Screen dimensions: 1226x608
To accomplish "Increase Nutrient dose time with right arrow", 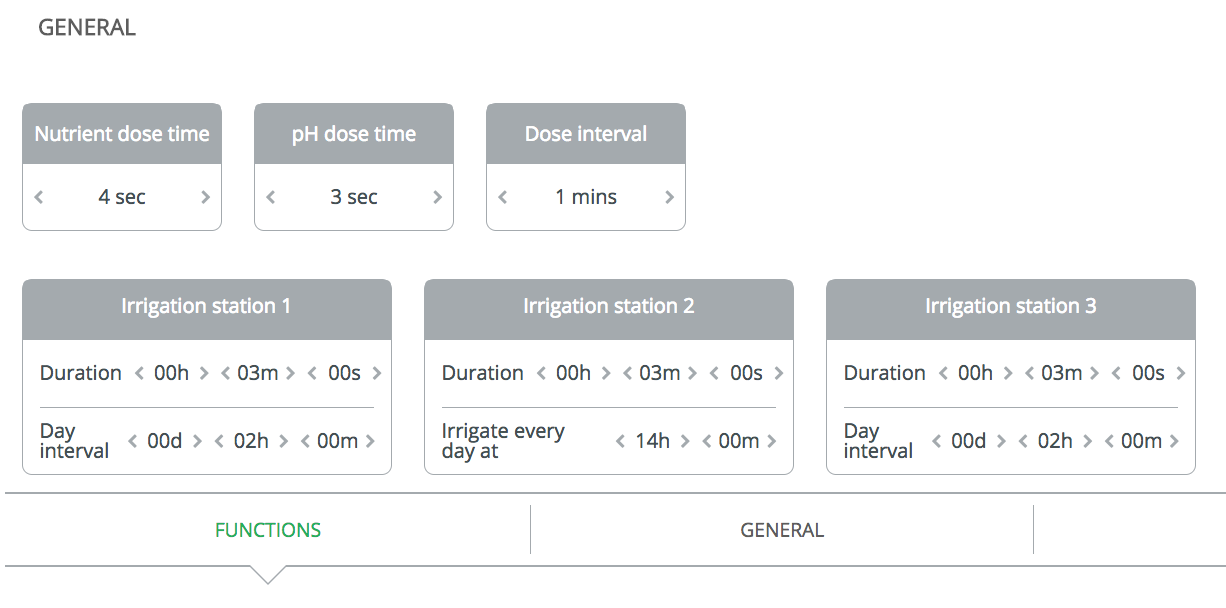I will (205, 197).
